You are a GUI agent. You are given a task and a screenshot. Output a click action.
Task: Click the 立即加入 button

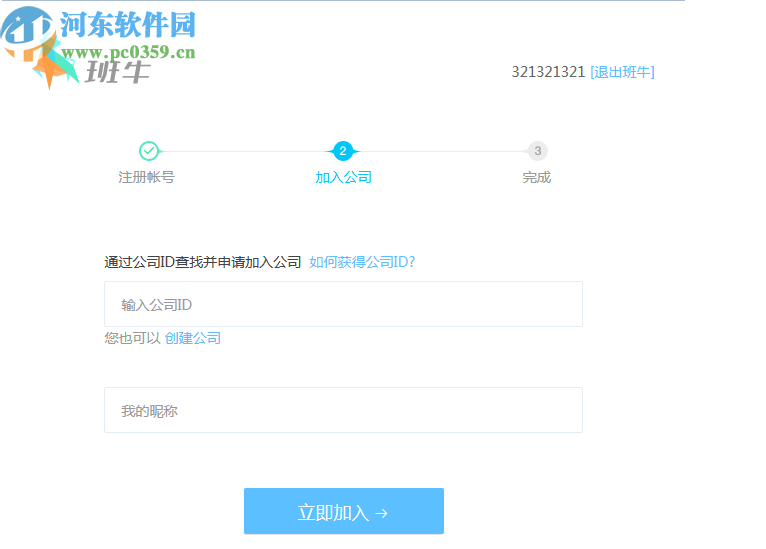(343, 511)
